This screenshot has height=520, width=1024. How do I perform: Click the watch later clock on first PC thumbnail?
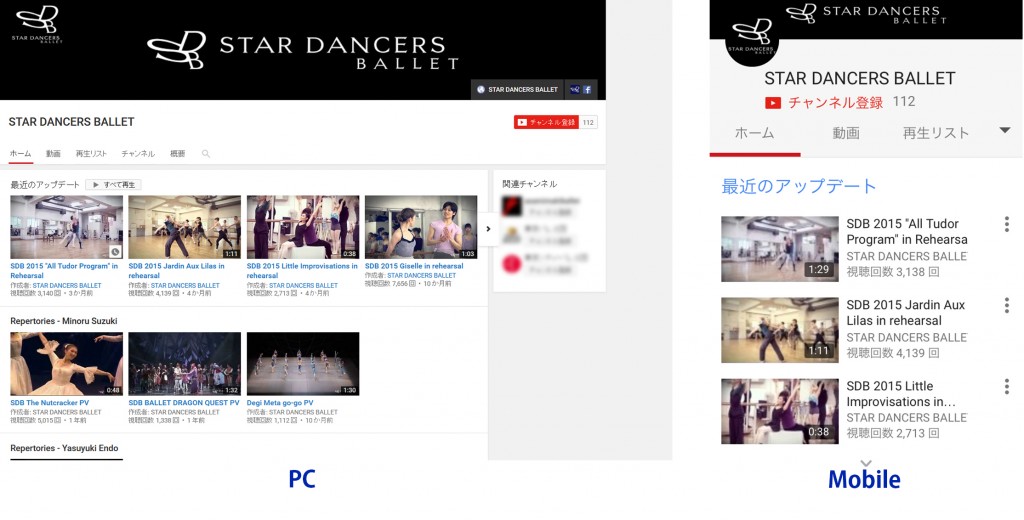pyautogui.click(x=115, y=252)
